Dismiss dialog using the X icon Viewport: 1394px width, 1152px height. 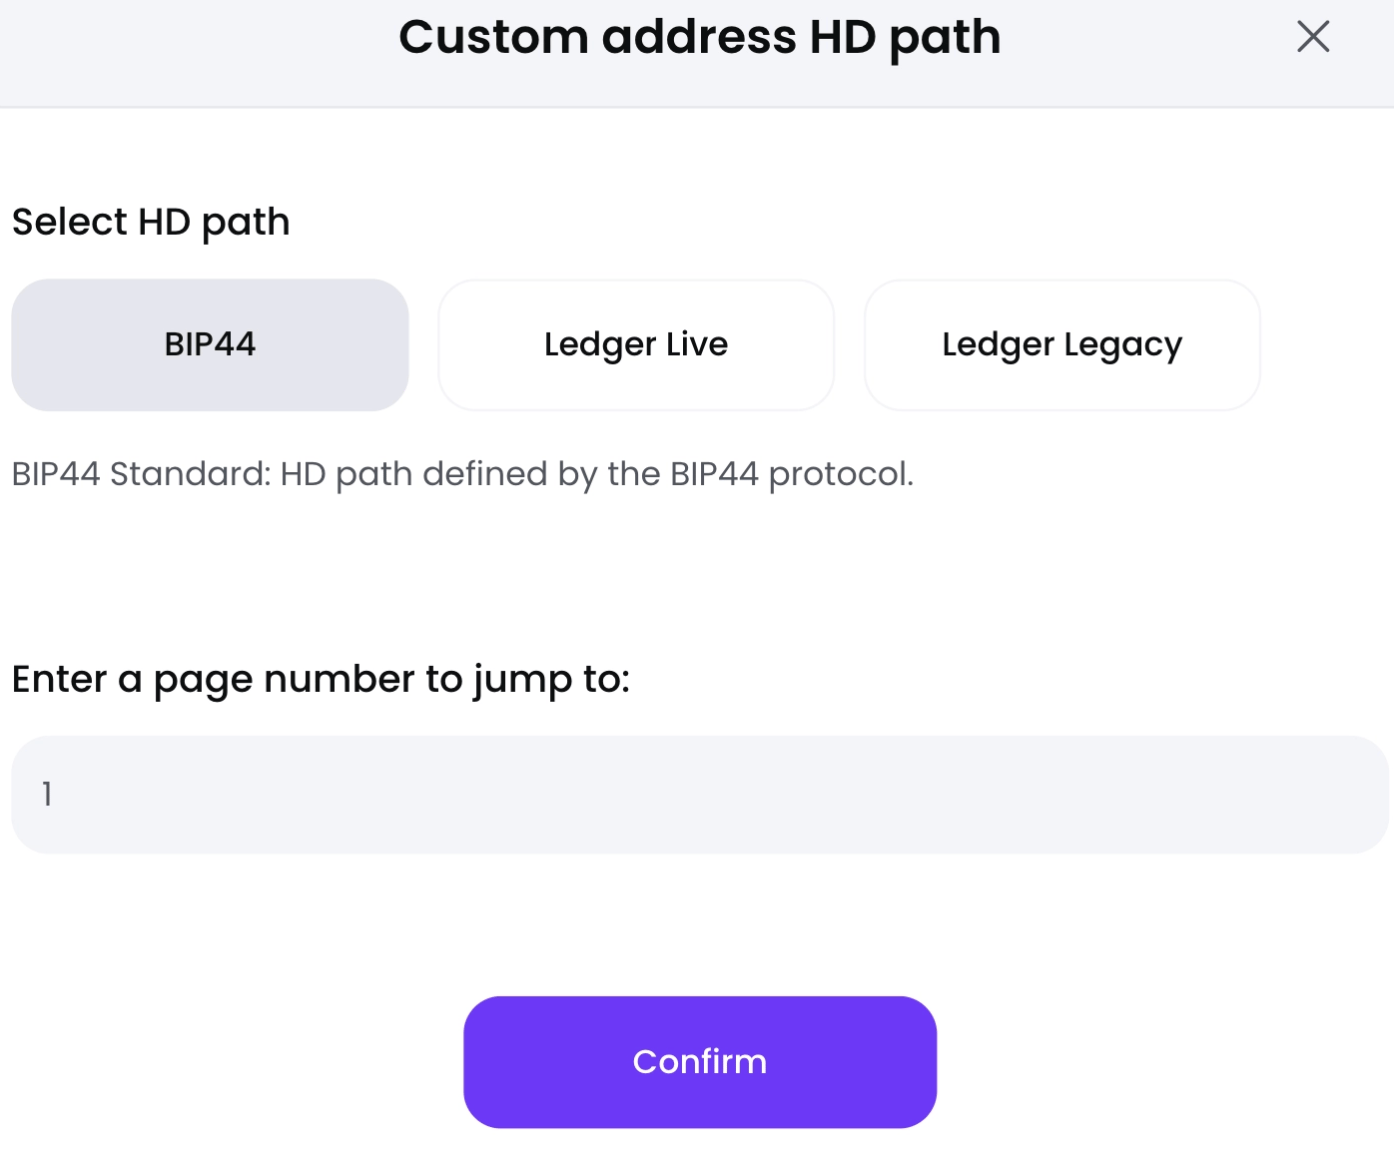(1312, 37)
